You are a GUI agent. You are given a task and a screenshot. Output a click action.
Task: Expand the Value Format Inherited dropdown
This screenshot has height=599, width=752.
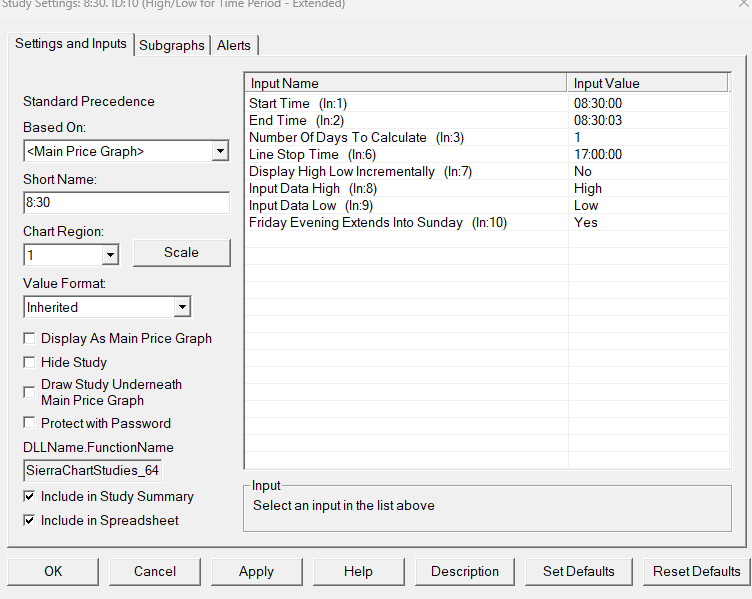tap(182, 307)
